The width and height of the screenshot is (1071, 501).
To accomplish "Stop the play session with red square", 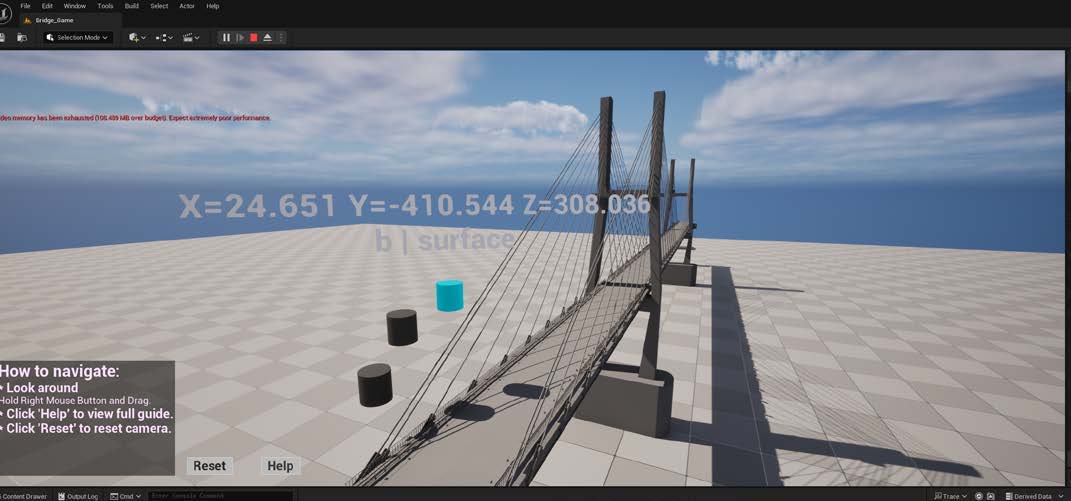I will (x=253, y=38).
